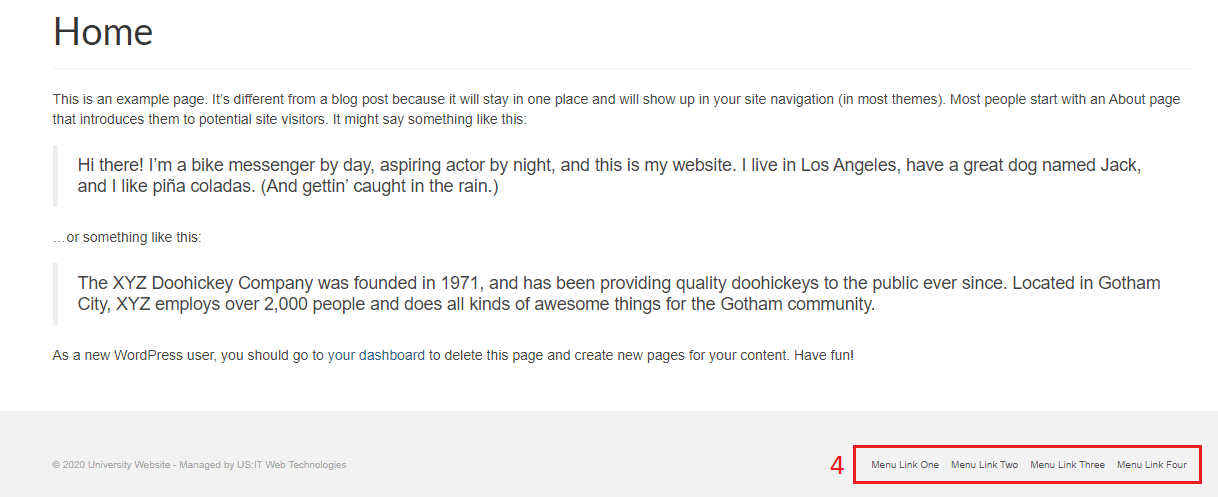The width and height of the screenshot is (1218, 497).
Task: Click the '© 2020 University Website' footer text
Action: pyautogui.click(x=112, y=465)
